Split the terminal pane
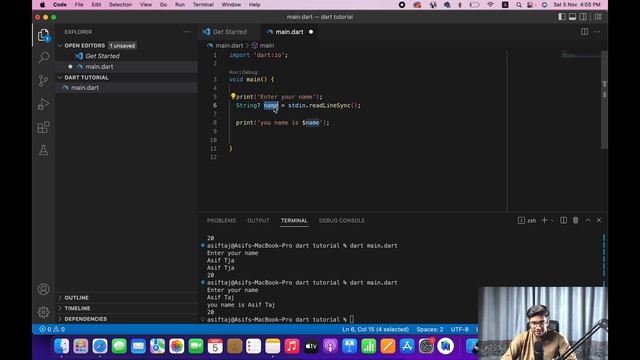The height and width of the screenshot is (360, 640). click(x=563, y=220)
